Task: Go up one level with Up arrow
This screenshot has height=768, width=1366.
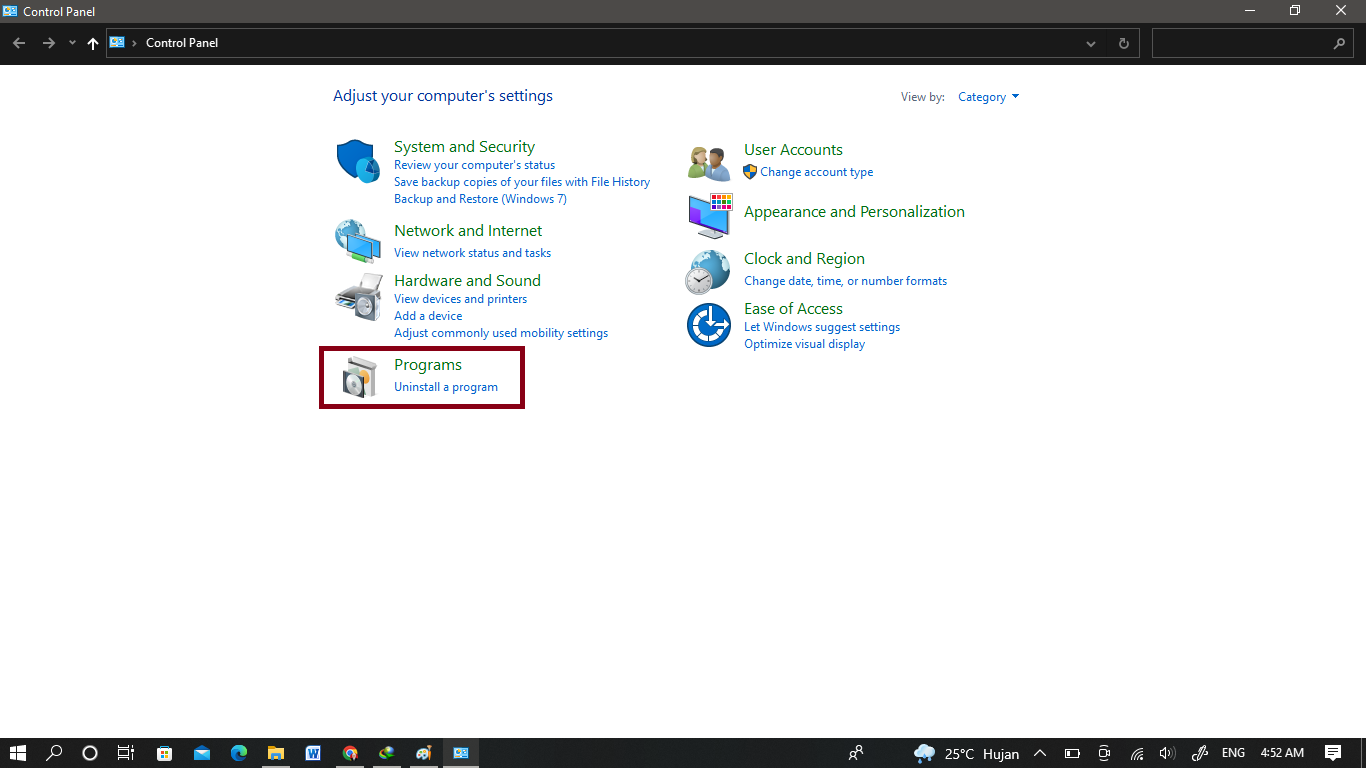Action: tap(93, 43)
